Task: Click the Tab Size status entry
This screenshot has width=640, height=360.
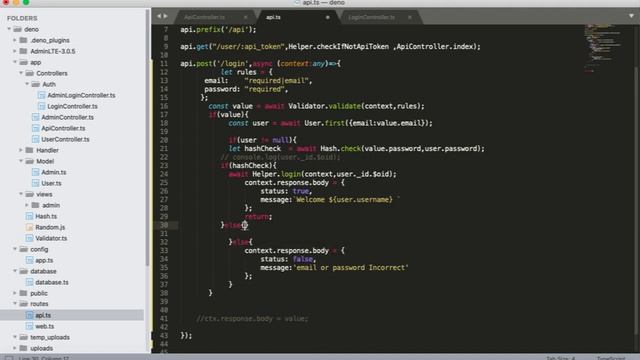Action: (x=561, y=358)
